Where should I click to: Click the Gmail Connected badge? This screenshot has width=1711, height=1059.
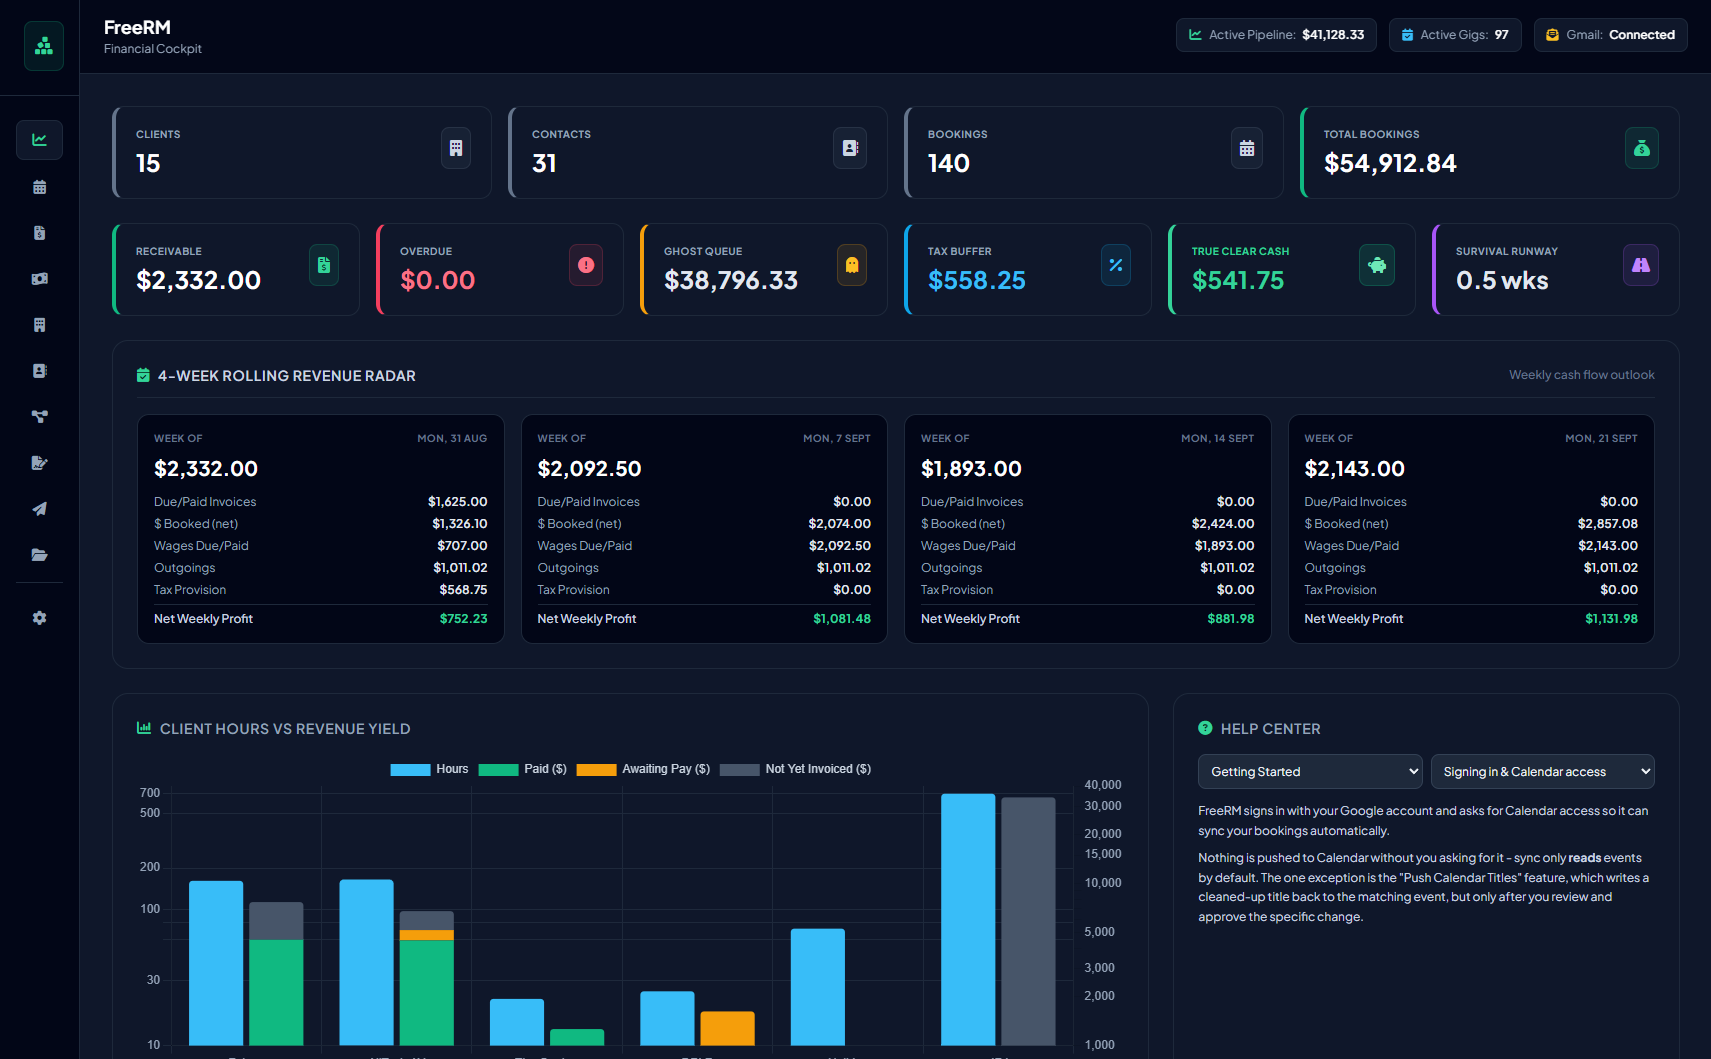(1610, 35)
